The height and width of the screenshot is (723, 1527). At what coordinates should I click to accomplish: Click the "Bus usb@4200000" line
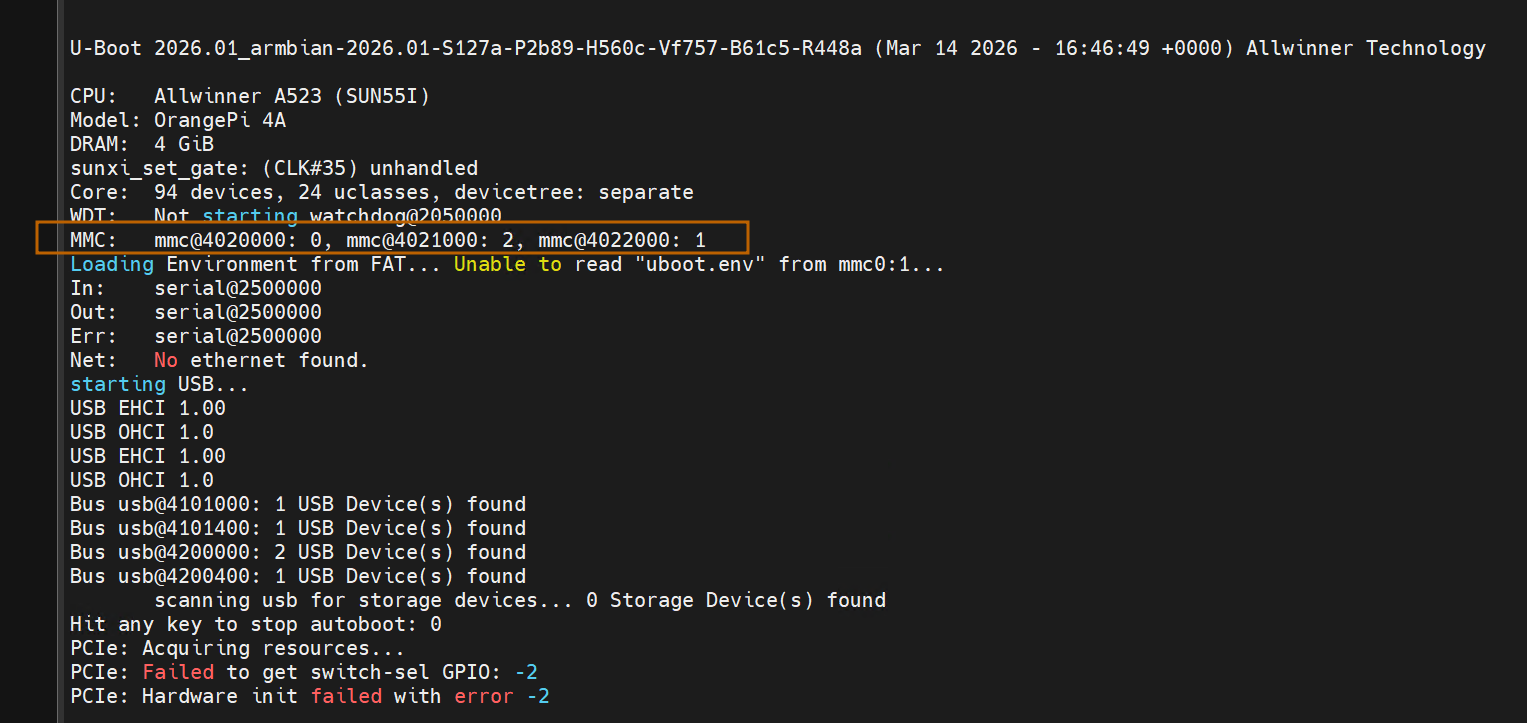pyautogui.click(x=297, y=552)
